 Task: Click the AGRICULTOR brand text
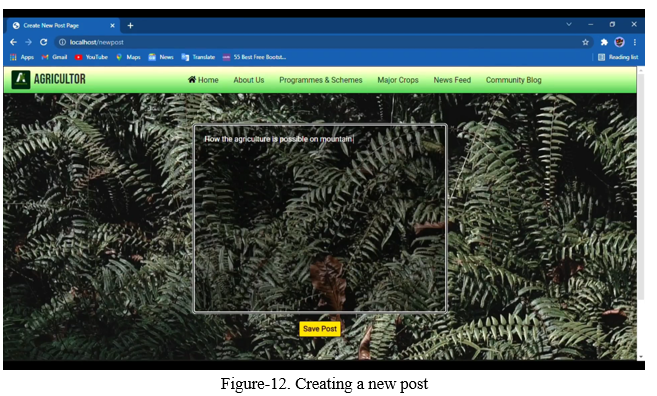click(59, 79)
